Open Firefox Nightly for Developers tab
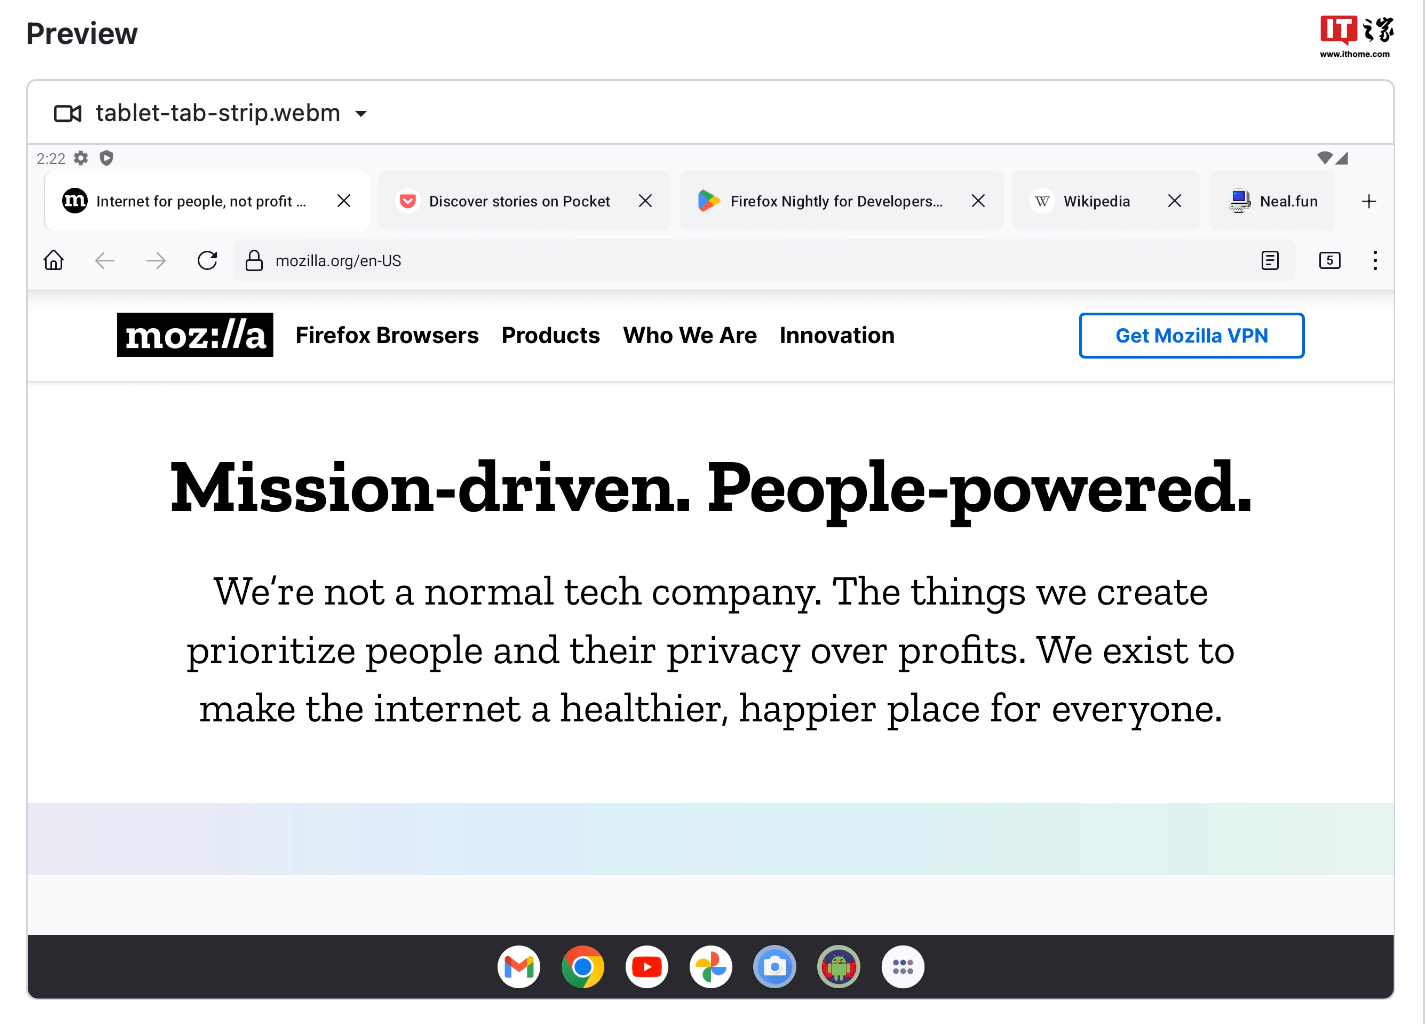 pos(841,201)
